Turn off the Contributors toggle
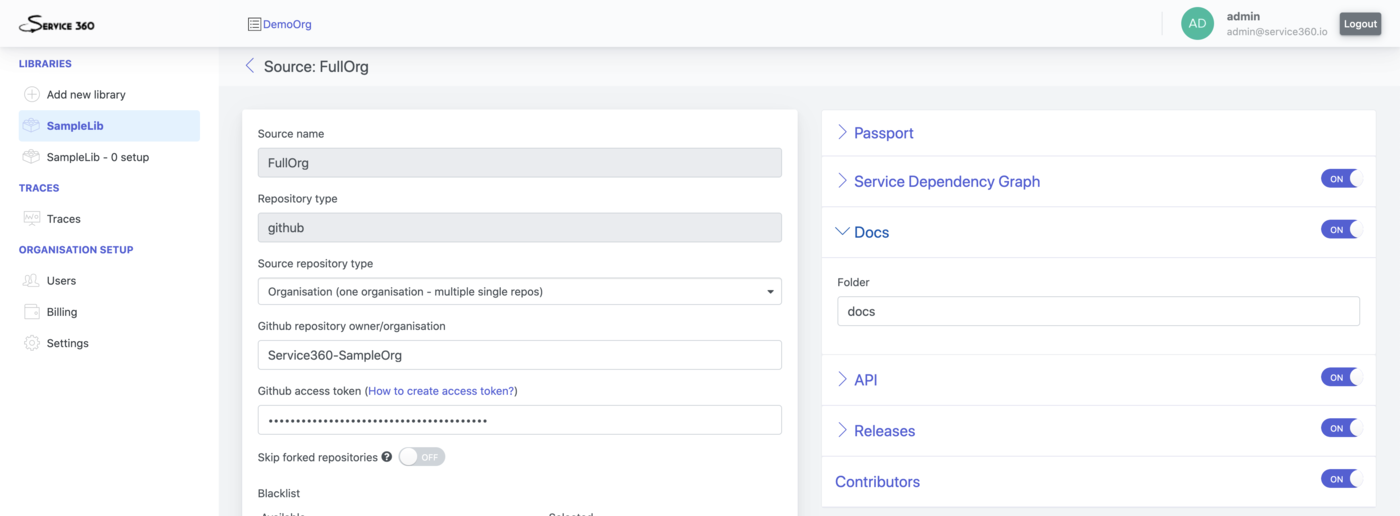The height and width of the screenshot is (516, 1400). [x=1341, y=479]
